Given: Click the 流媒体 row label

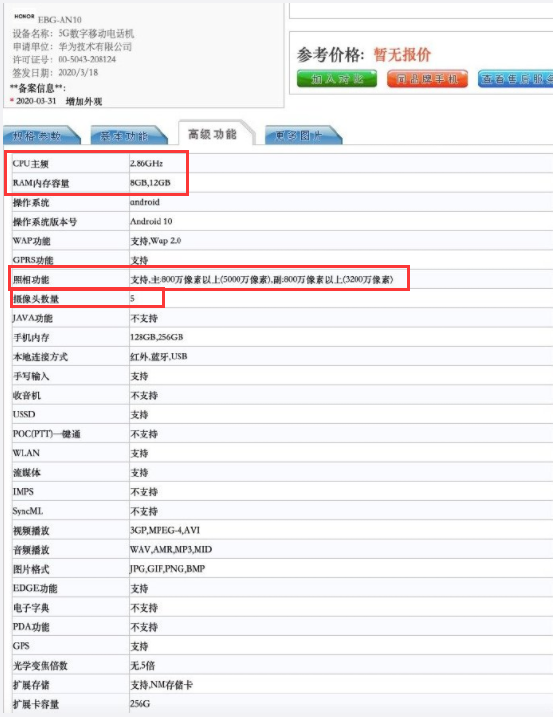Looking at the screenshot, I should point(27,472).
